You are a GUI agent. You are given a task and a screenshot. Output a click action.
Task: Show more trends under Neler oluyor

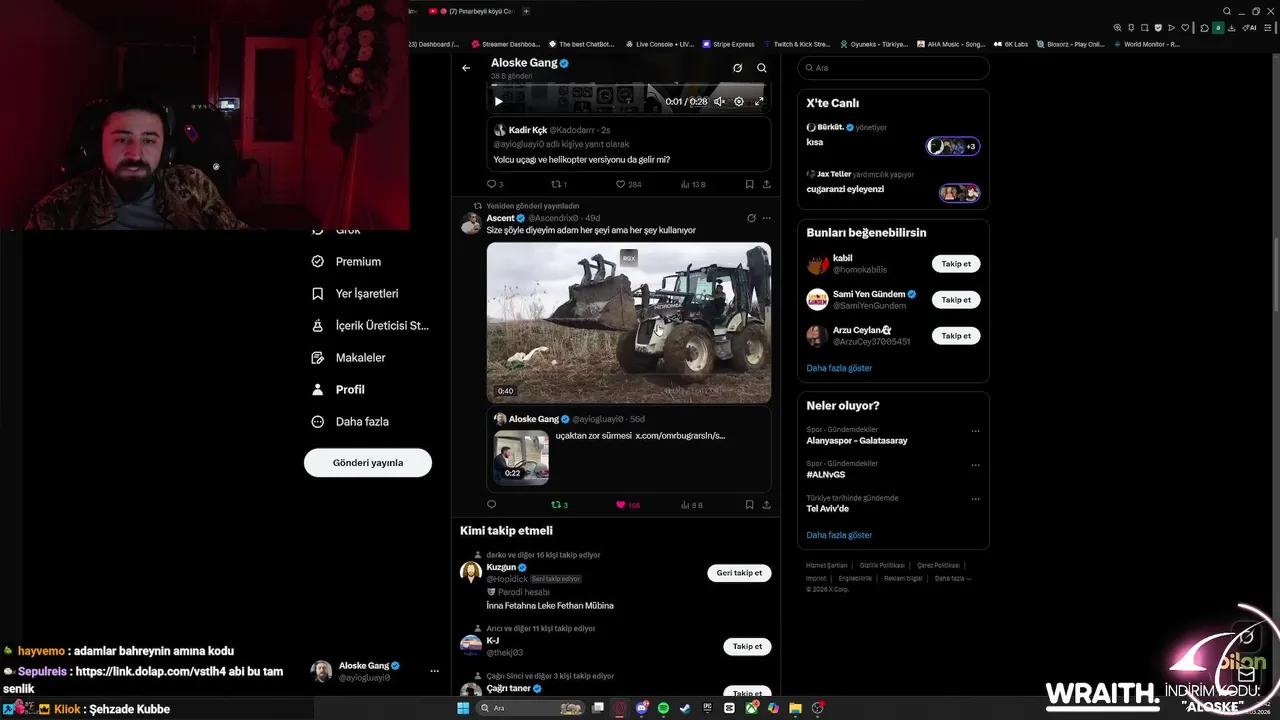pos(839,535)
